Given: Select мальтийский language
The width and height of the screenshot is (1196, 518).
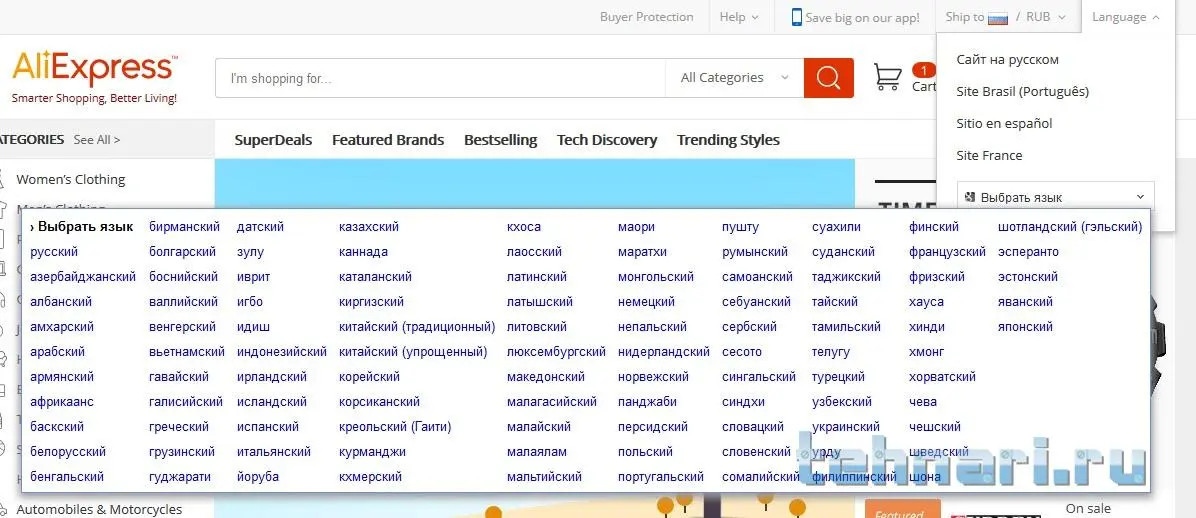Looking at the screenshot, I should point(545,477).
